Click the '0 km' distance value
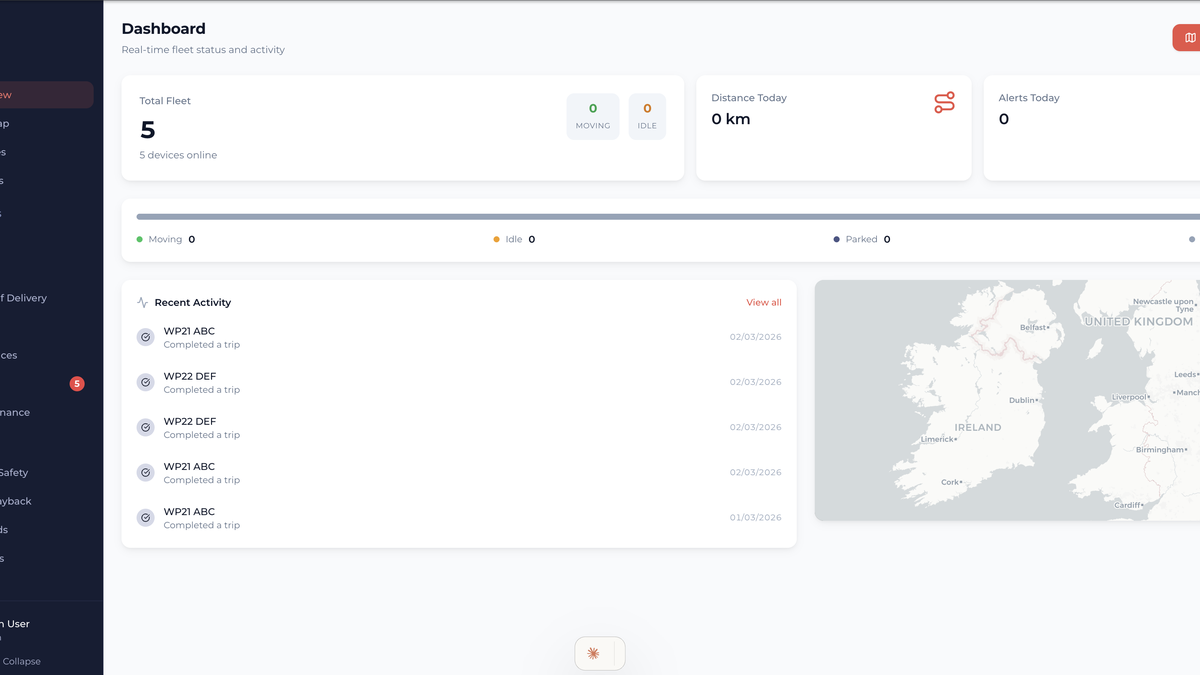Screen dimensions: 1200x675 click(x=731, y=119)
